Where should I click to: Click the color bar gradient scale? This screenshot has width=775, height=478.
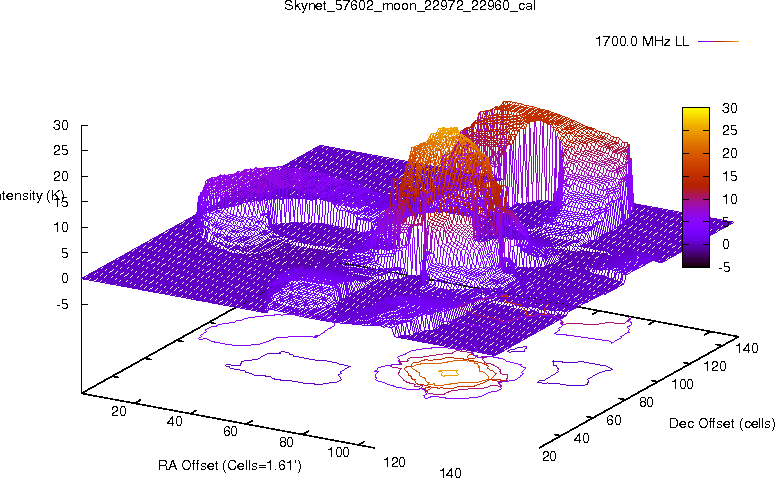(695, 187)
